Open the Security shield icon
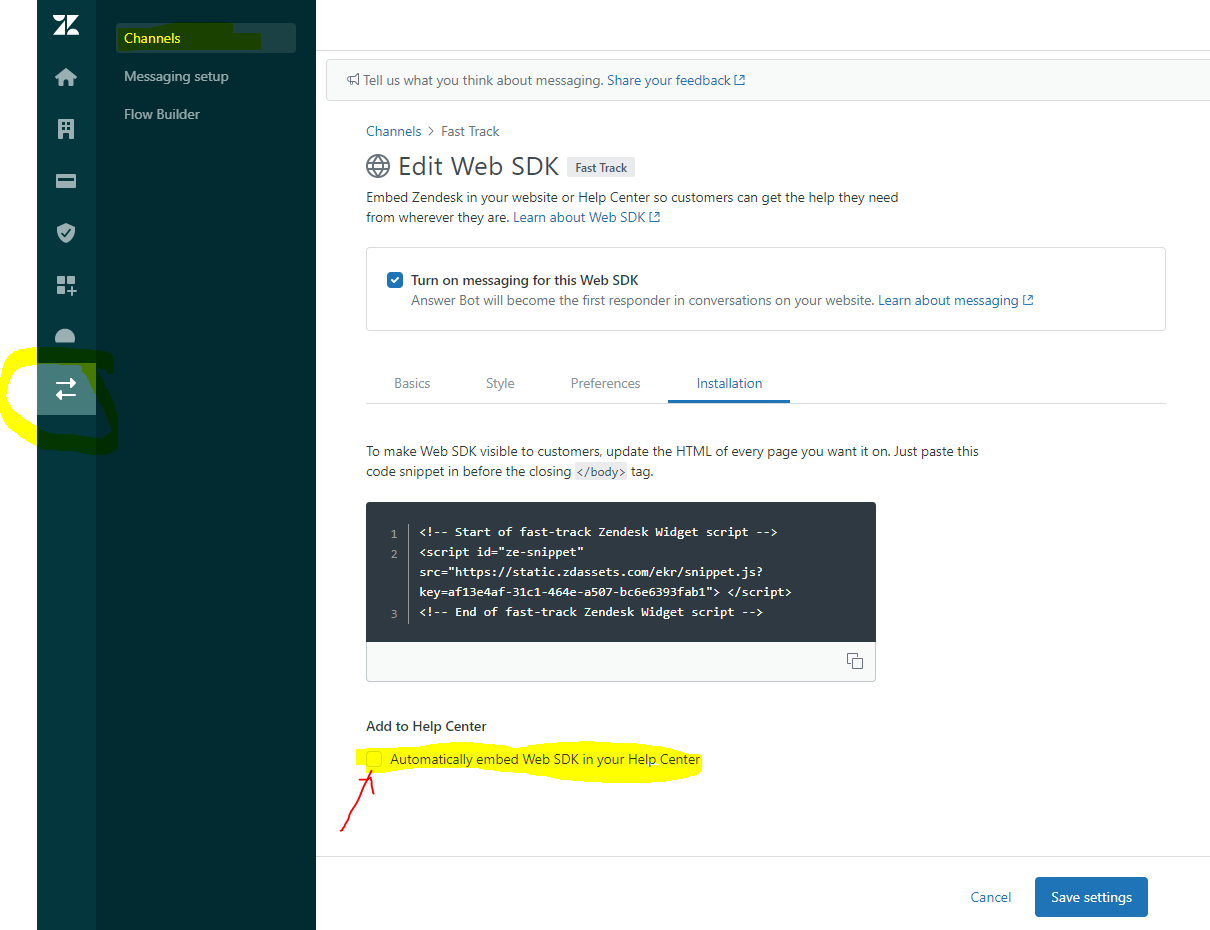This screenshot has width=1210, height=930. (x=66, y=233)
